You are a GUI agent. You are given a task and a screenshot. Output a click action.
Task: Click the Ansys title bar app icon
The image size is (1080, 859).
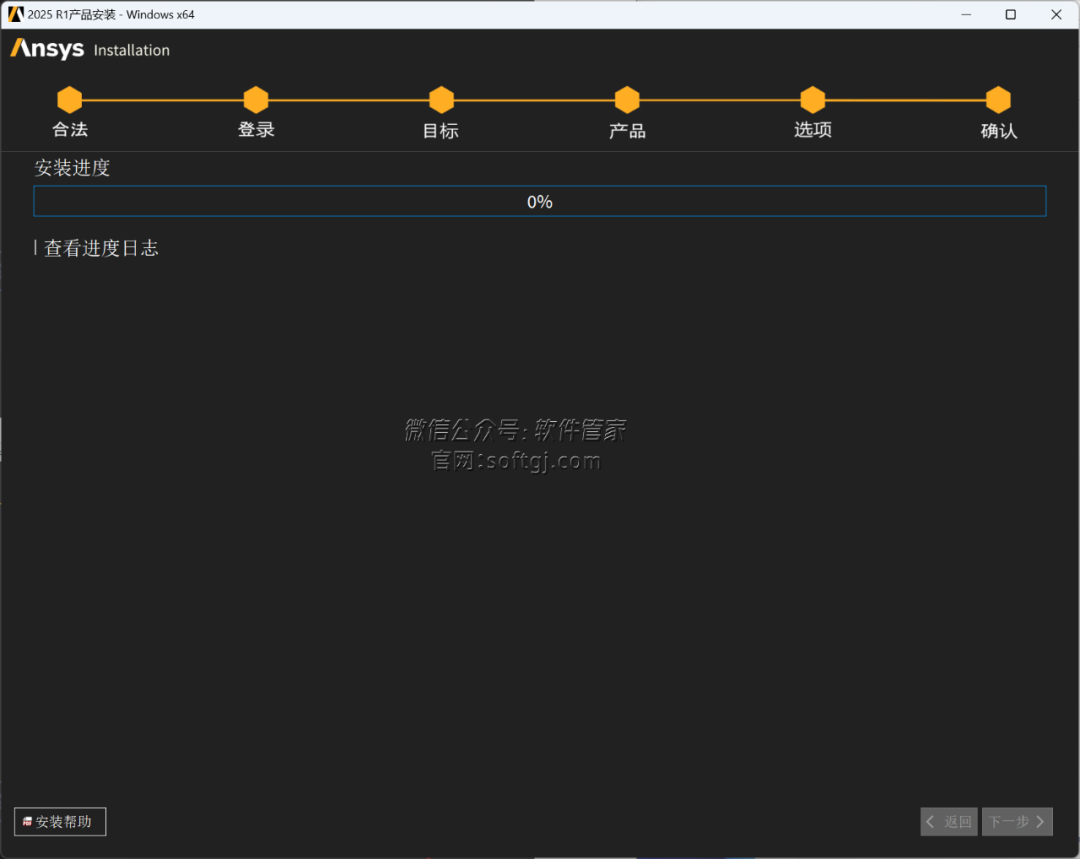(15, 14)
